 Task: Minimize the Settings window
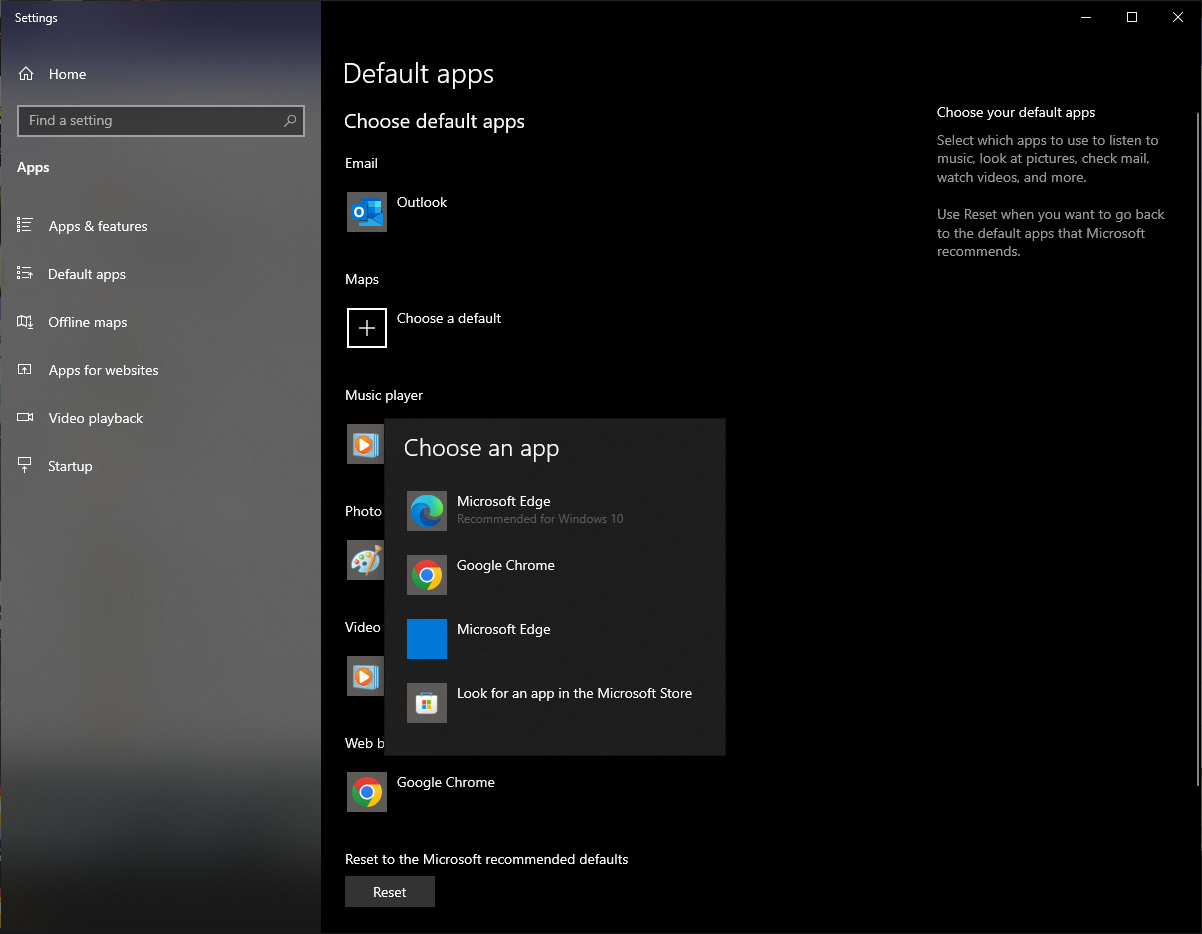pyautogui.click(x=1086, y=17)
